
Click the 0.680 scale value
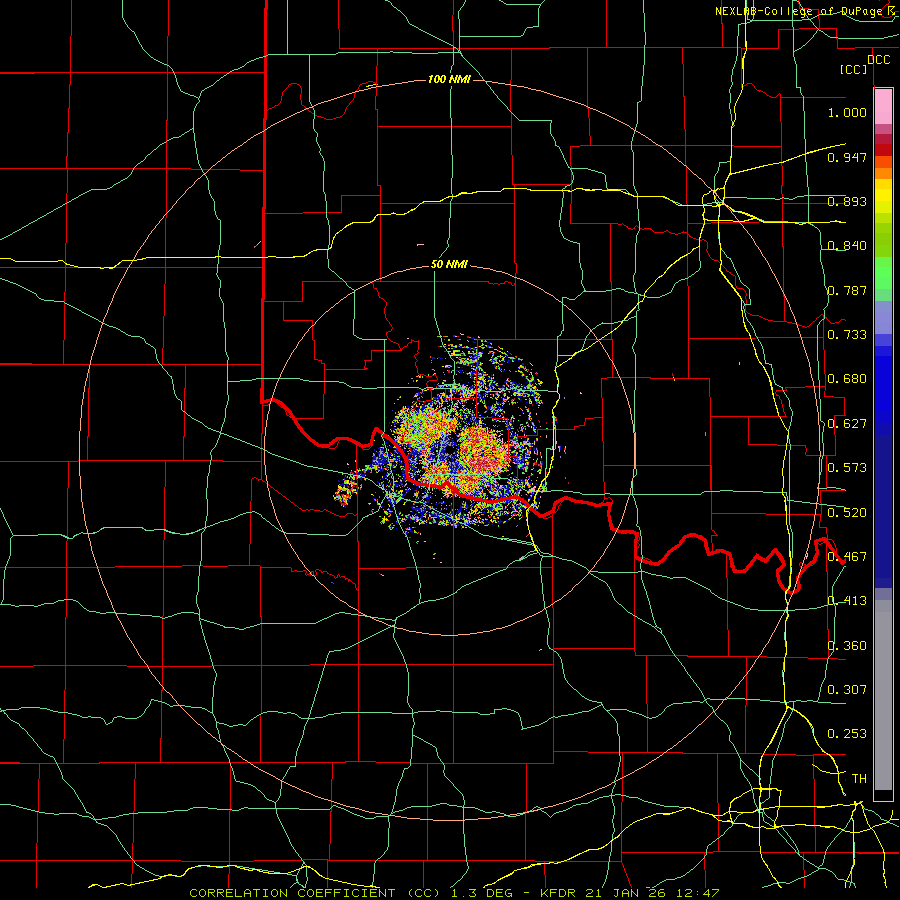point(847,379)
